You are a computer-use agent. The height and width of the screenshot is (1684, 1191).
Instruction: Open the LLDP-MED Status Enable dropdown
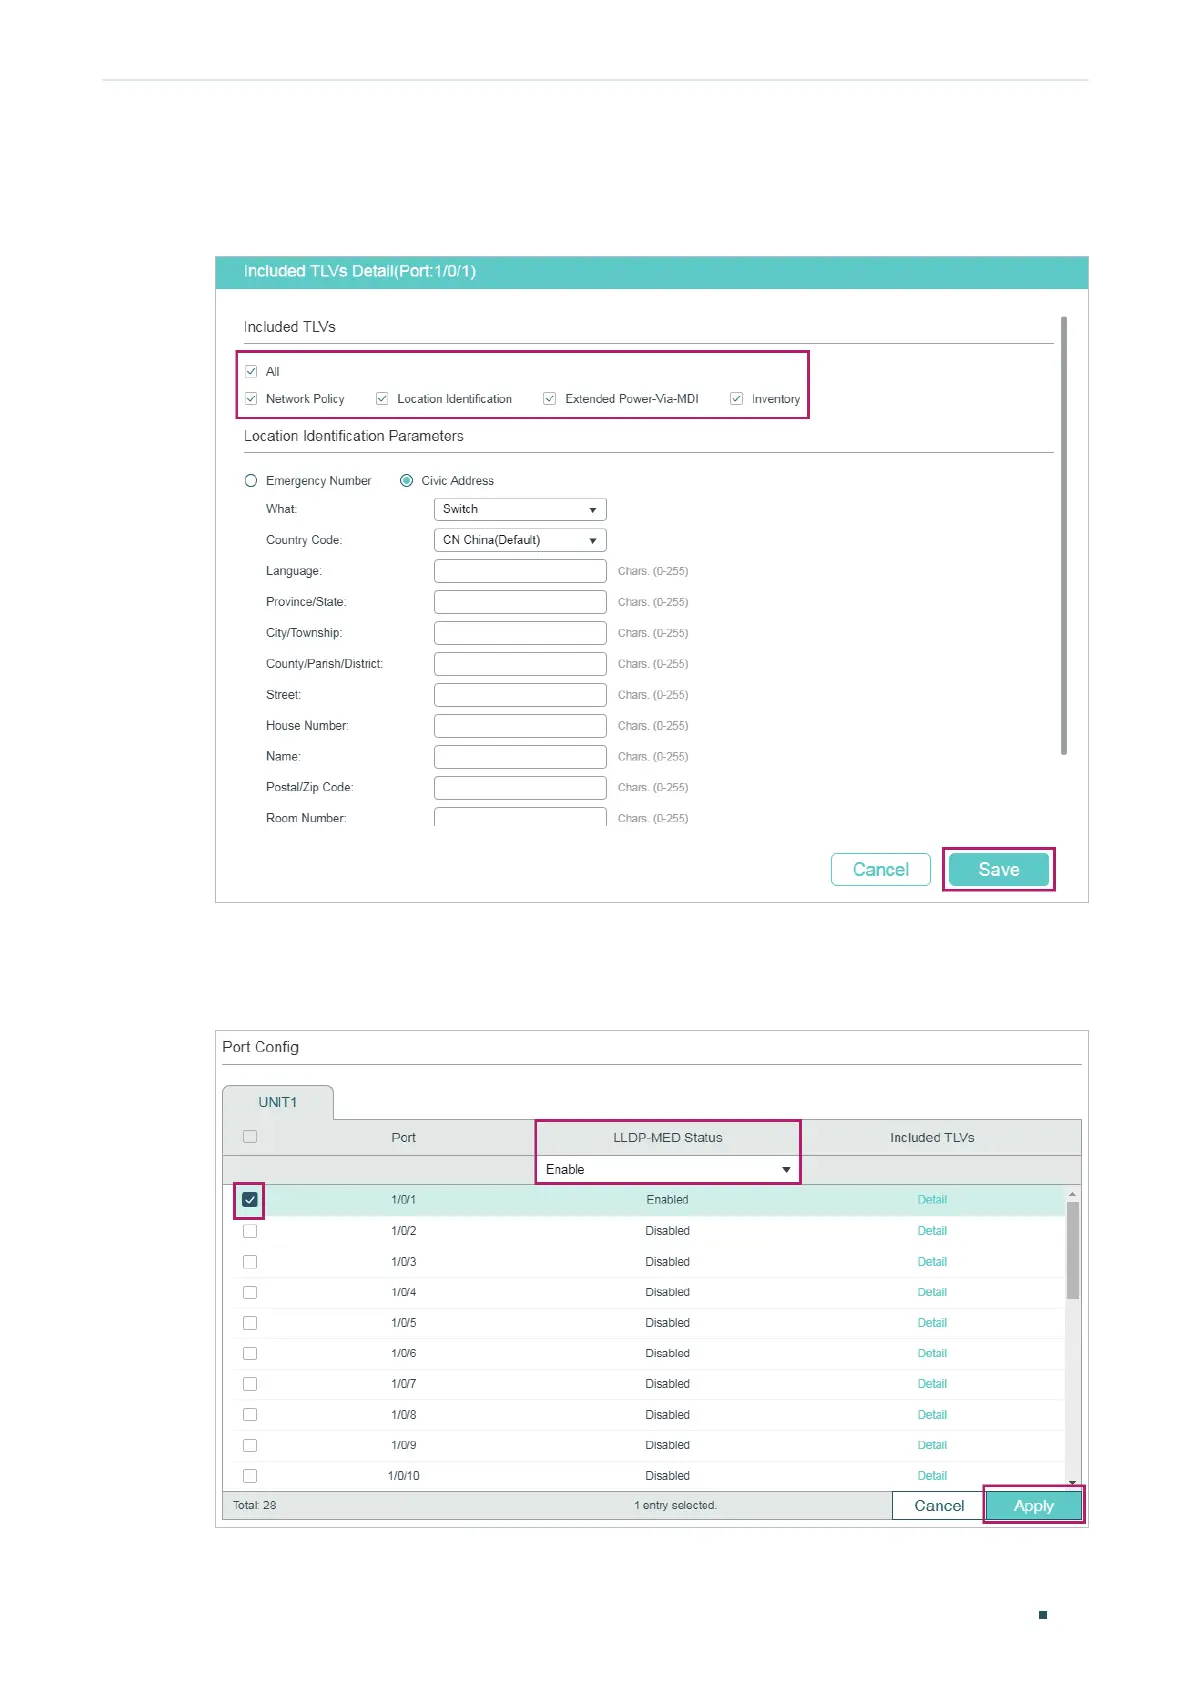pos(667,1169)
